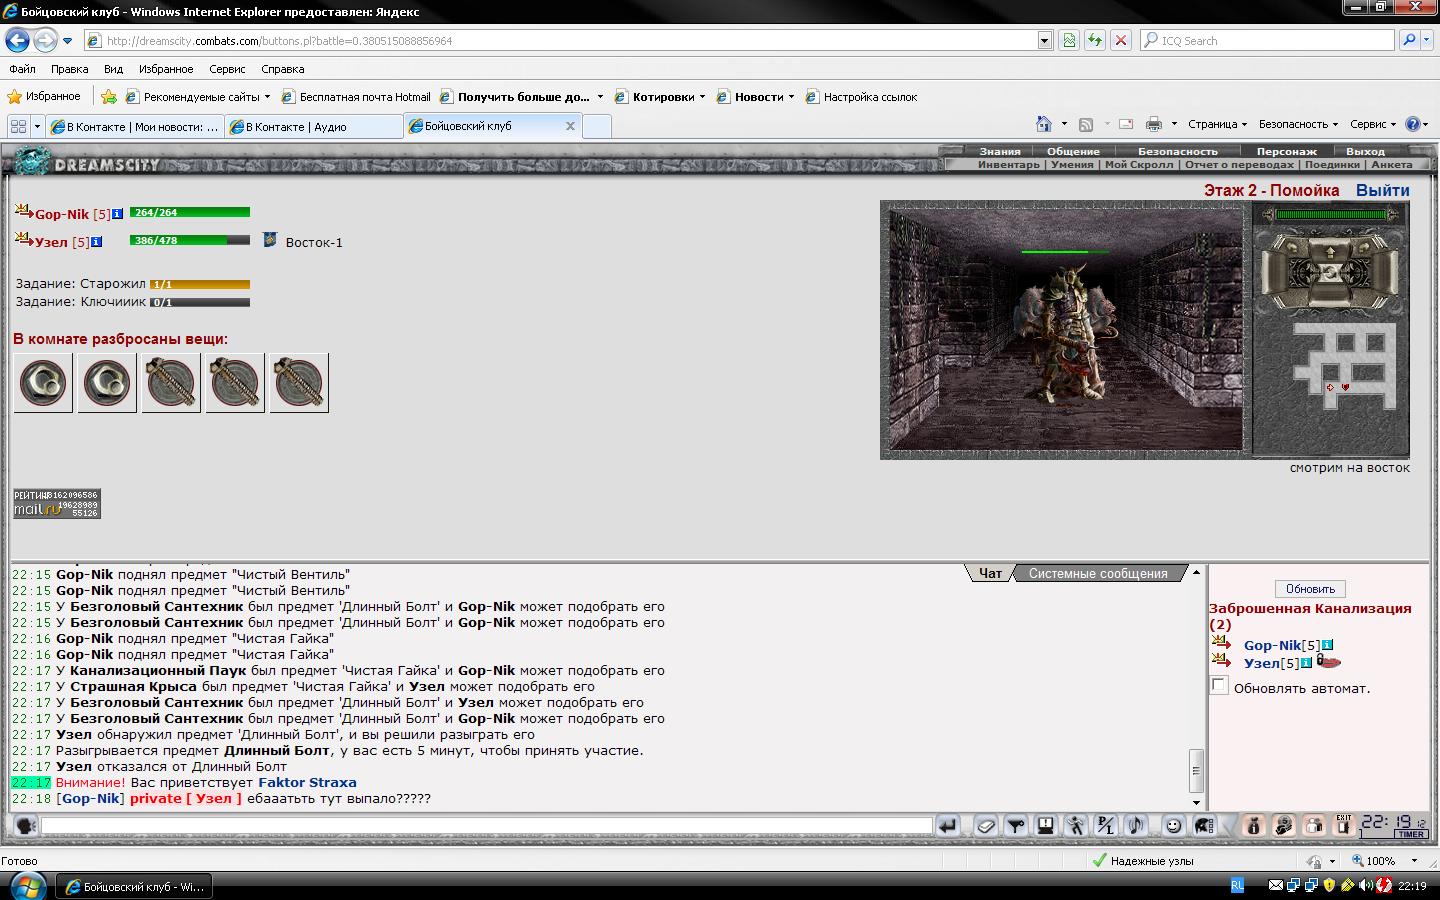Click the P/L translit icon
The image size is (1440, 900).
[1105, 826]
